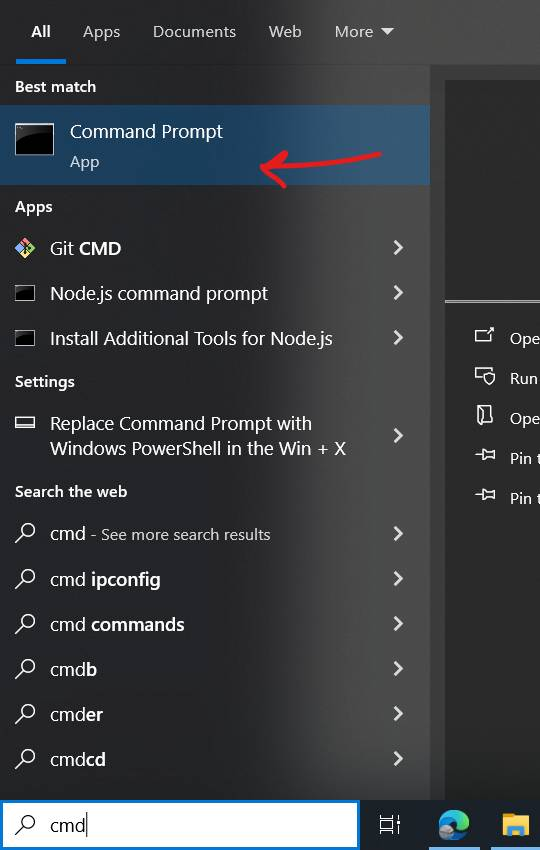
Task: Open cmd commands web search suggestion
Action: 209,624
